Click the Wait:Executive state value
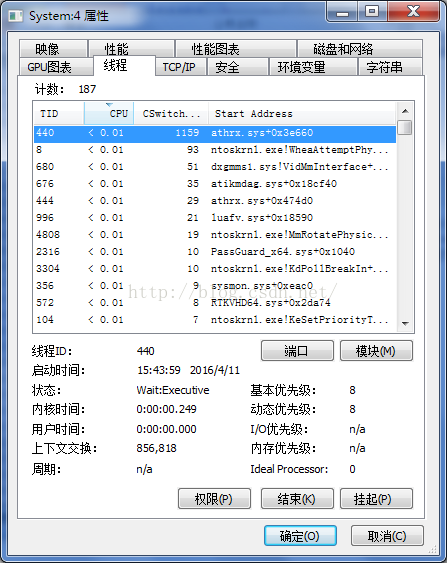 click(x=173, y=390)
